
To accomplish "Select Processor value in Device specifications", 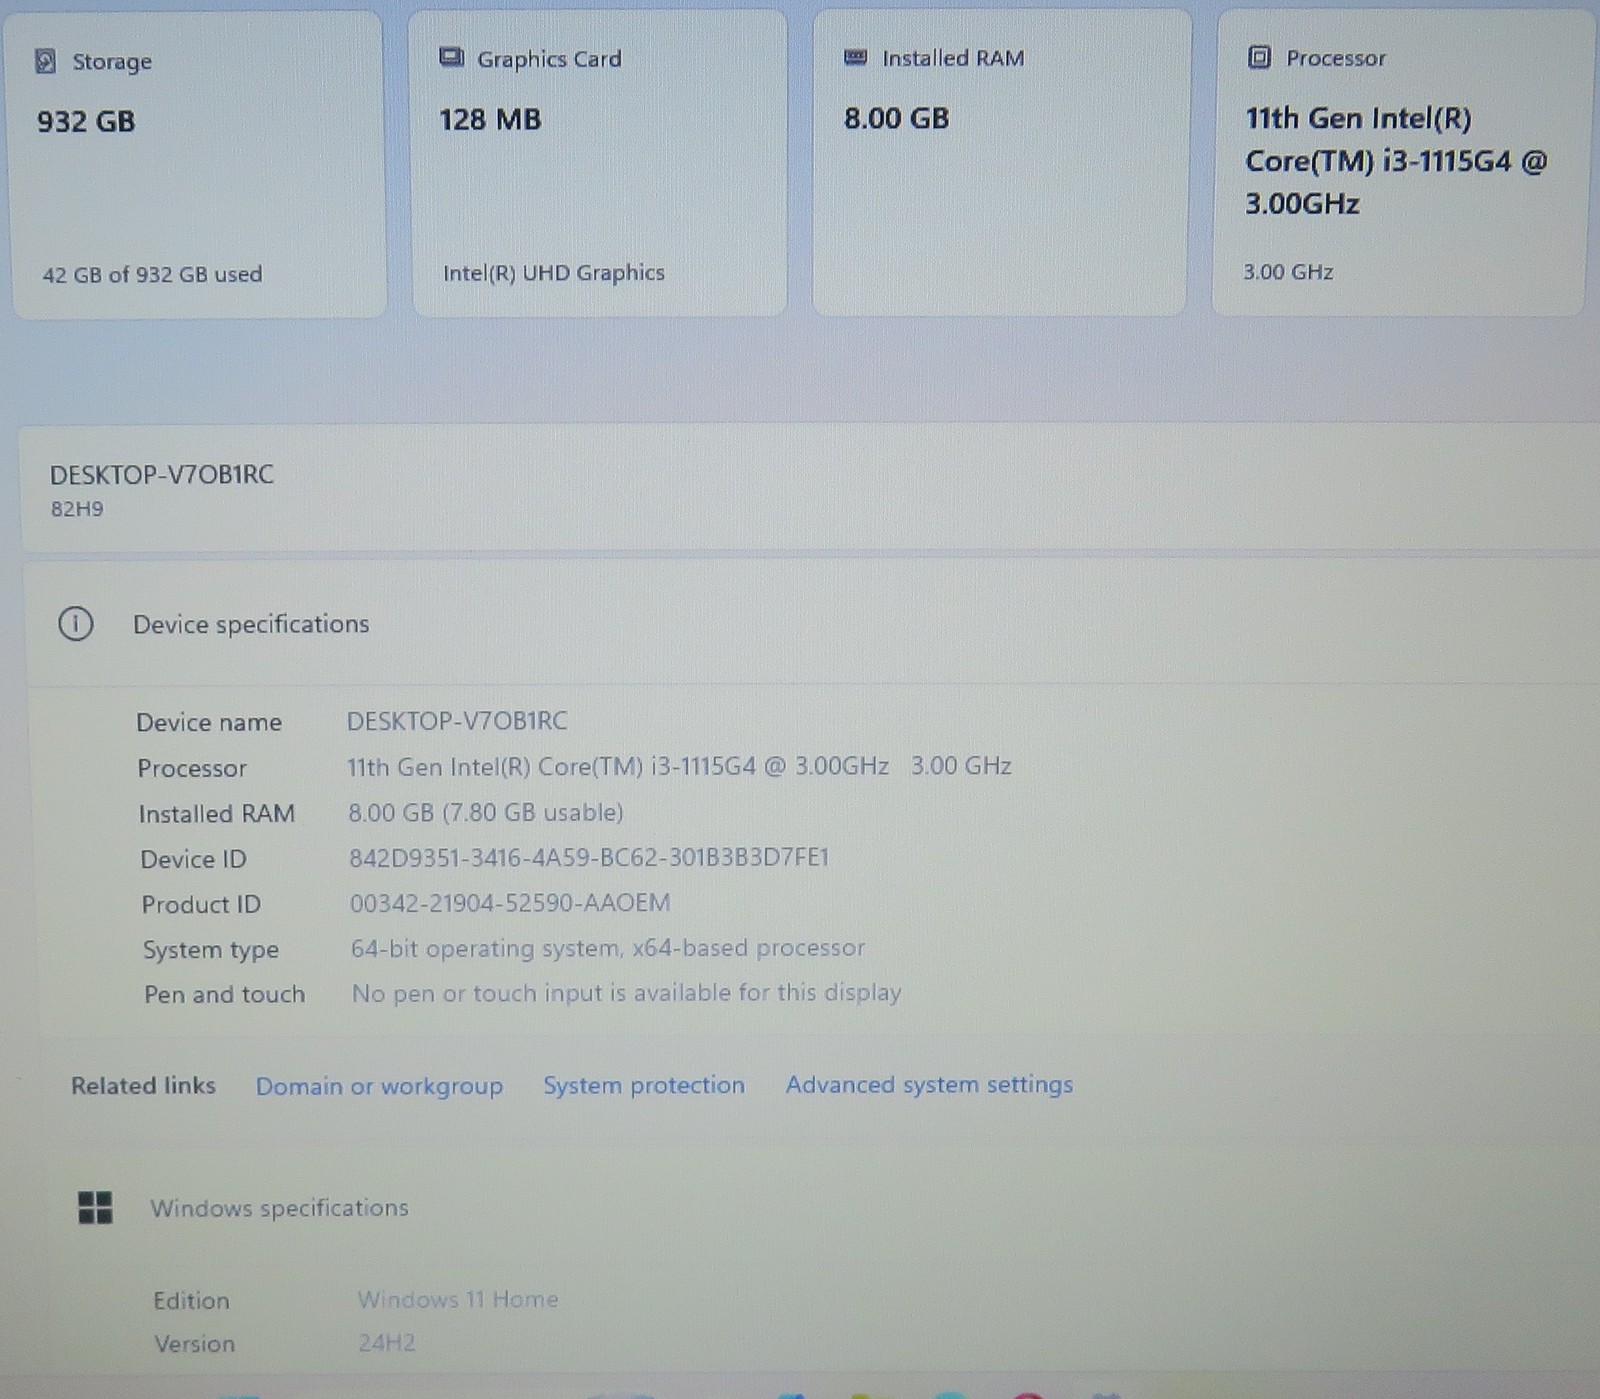I will click(x=679, y=766).
